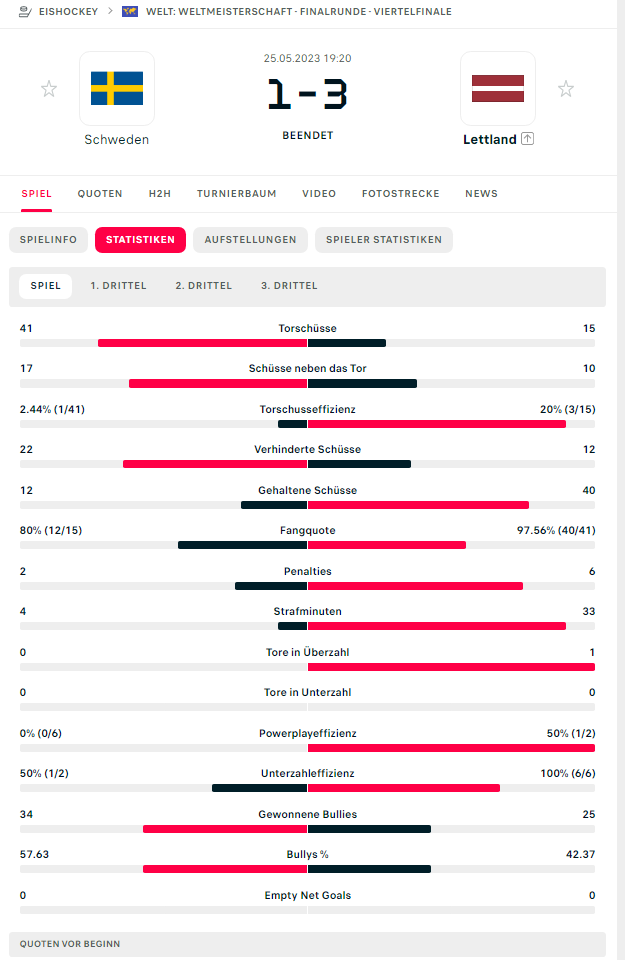Click the Lettland team name

[x=489, y=140]
